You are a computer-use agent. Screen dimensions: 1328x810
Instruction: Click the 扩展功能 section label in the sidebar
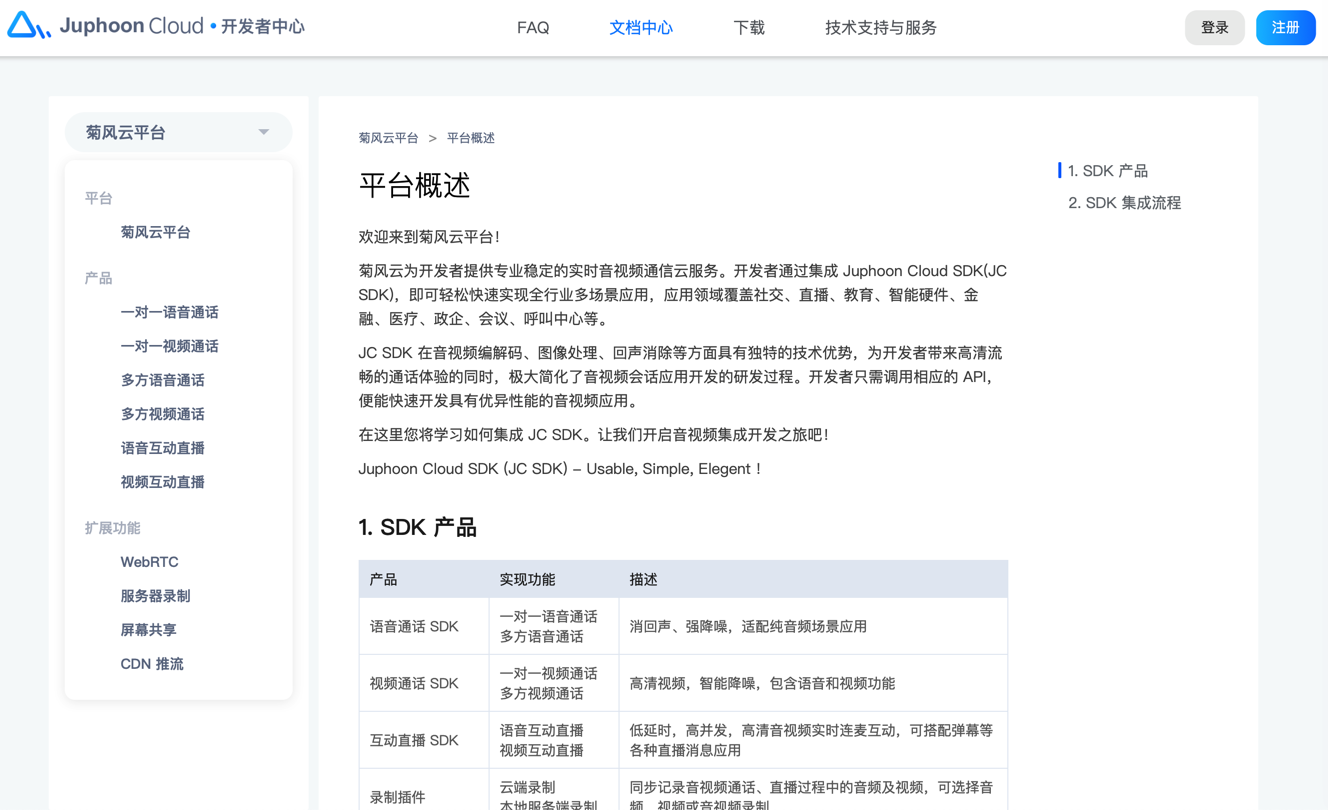(113, 528)
